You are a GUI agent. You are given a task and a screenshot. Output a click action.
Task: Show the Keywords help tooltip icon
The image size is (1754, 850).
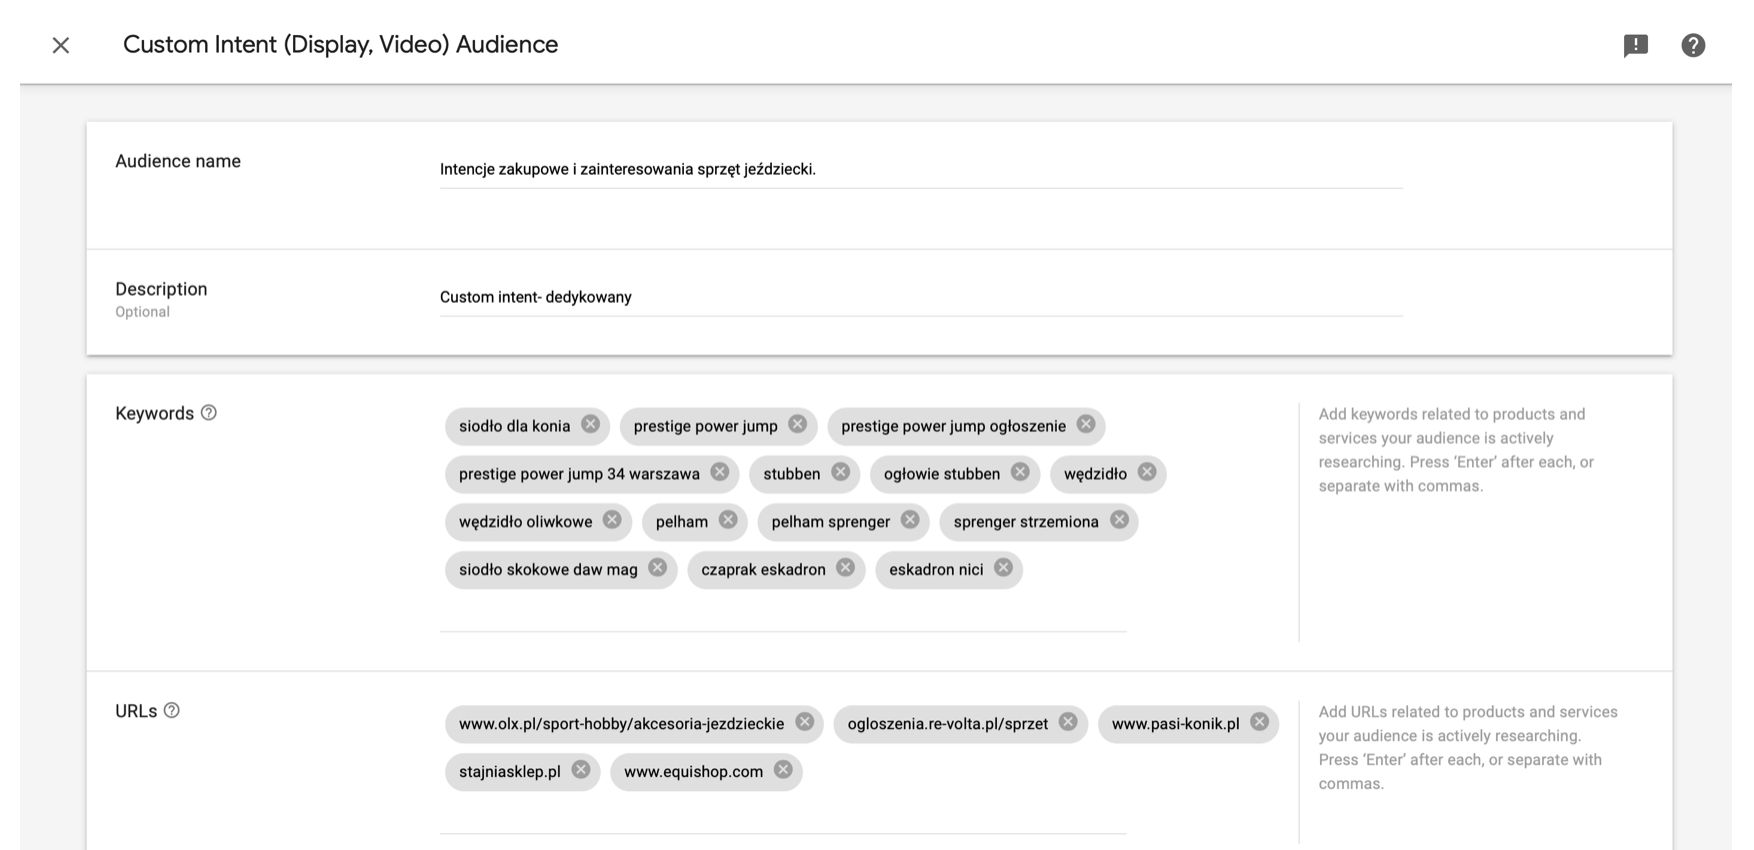click(209, 413)
